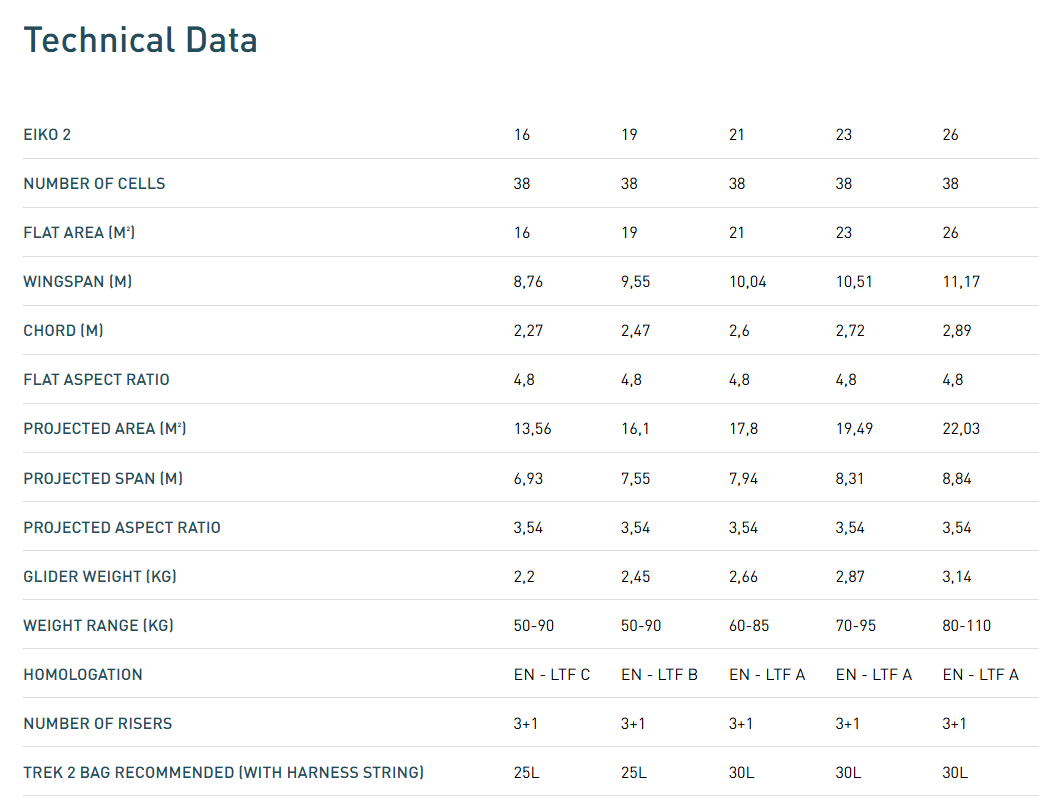This screenshot has height=805, width=1039.
Task: Click projected area value 22,03
Action: [961, 429]
